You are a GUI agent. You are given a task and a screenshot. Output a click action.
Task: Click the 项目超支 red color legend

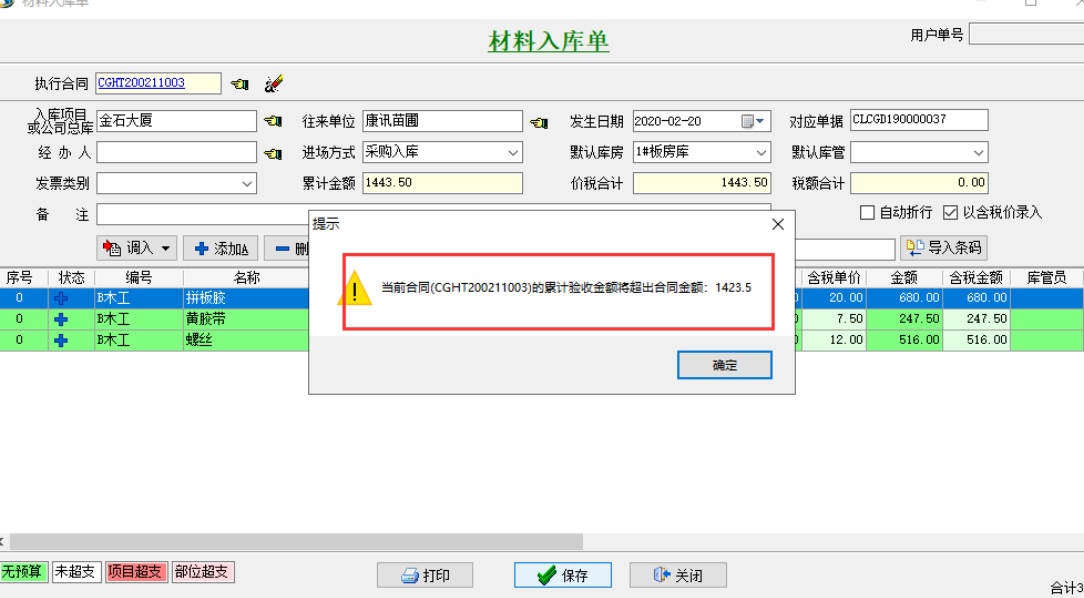[x=136, y=572]
